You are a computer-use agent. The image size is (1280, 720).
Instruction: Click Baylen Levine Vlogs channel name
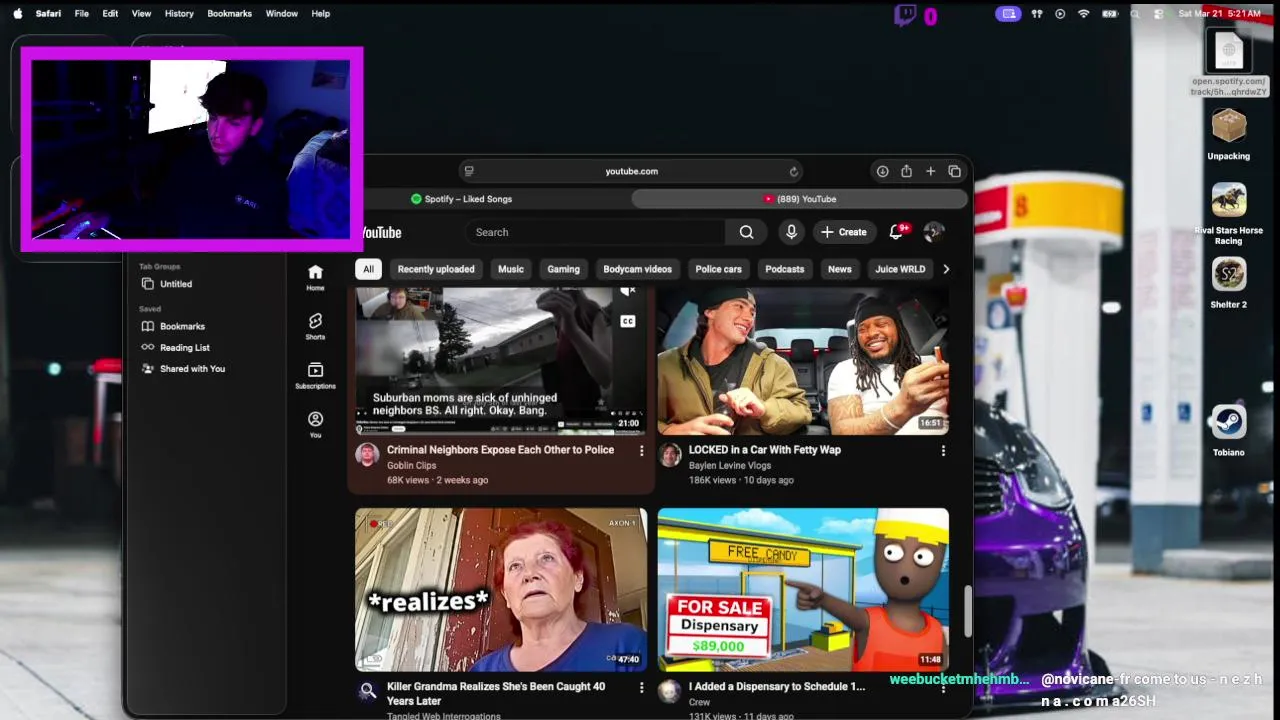(x=729, y=465)
